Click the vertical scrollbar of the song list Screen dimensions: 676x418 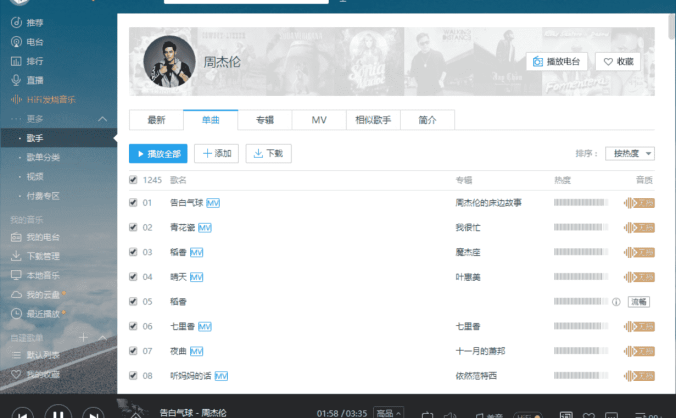[x=672, y=27]
